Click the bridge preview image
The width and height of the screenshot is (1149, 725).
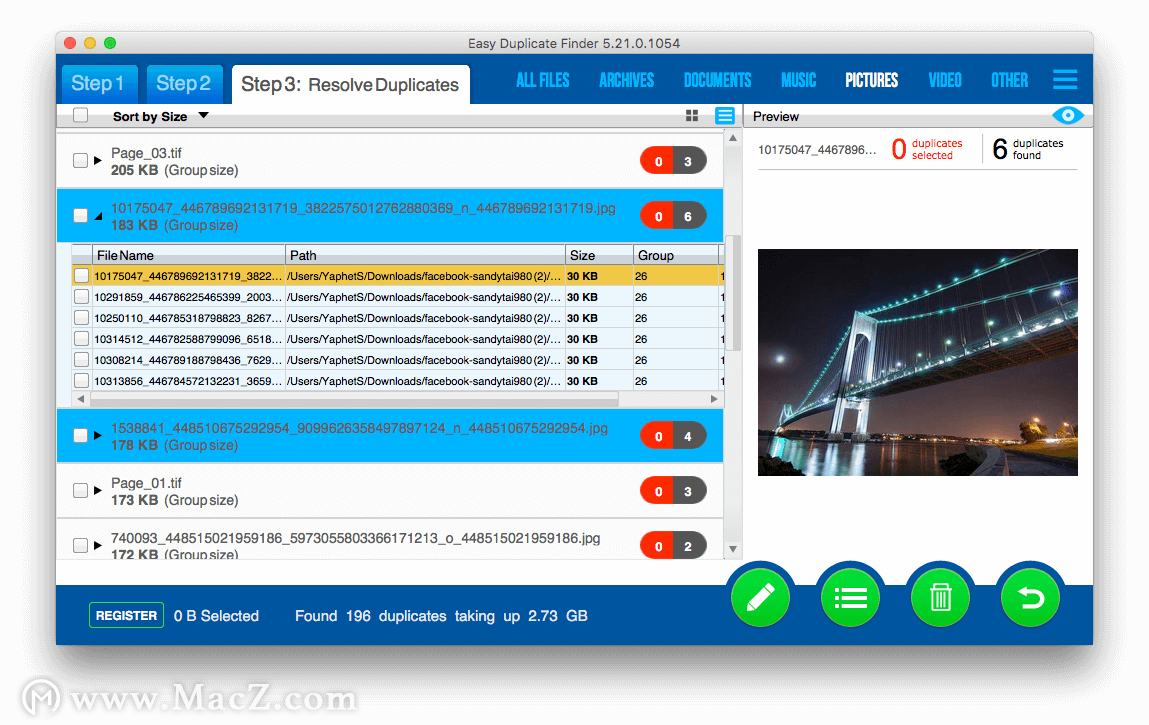click(917, 362)
